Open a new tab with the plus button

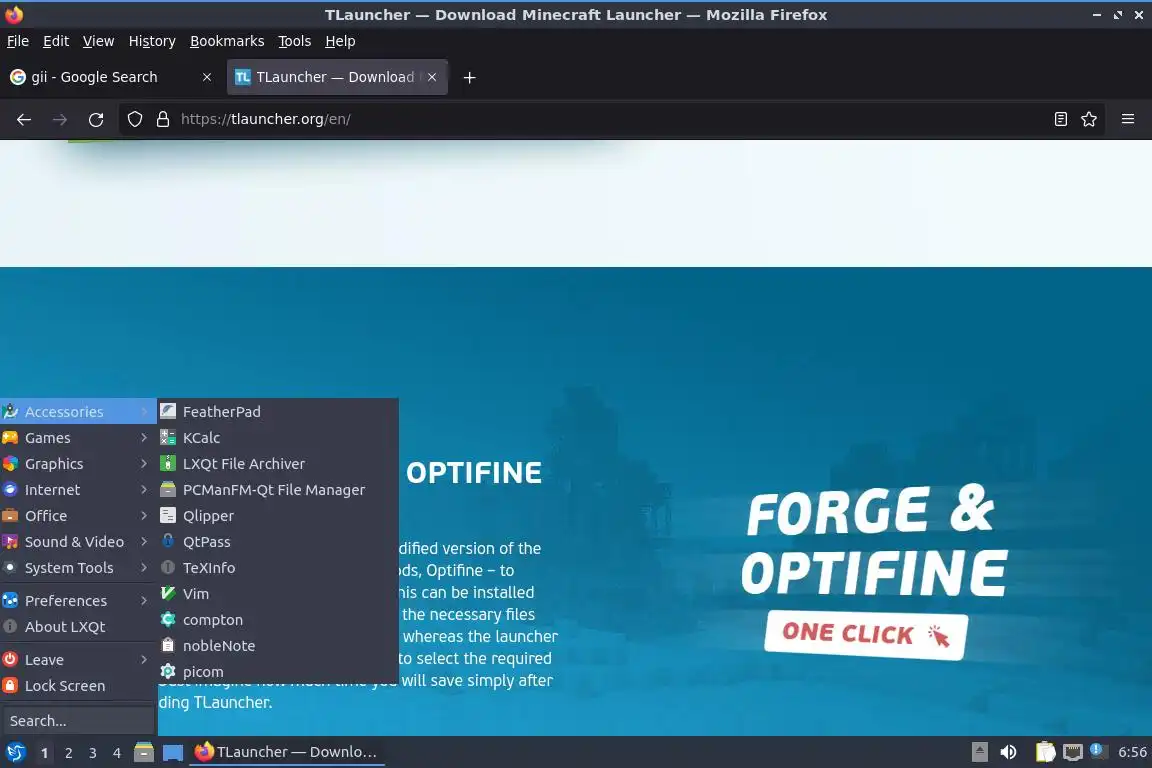469,77
